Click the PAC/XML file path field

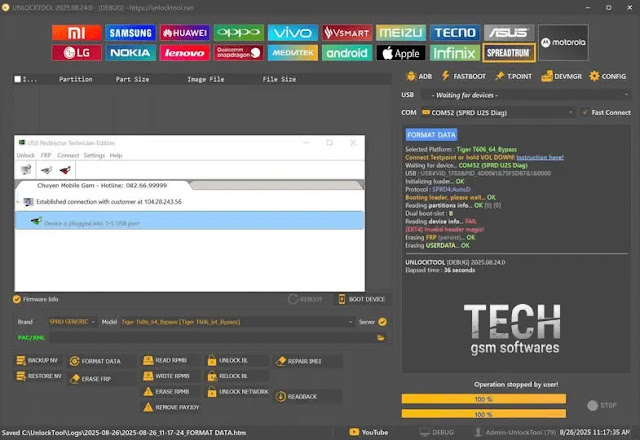coord(212,338)
